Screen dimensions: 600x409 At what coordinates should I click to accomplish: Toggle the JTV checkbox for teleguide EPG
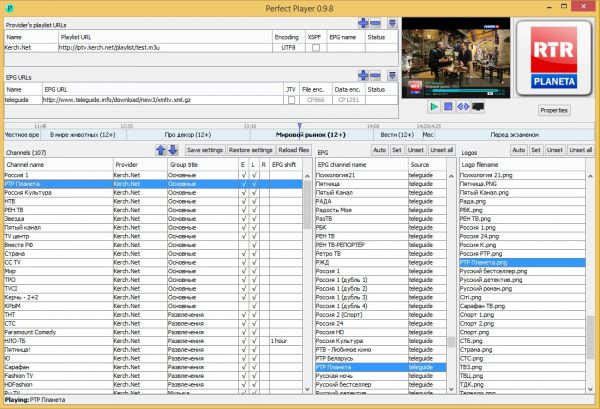(291, 100)
